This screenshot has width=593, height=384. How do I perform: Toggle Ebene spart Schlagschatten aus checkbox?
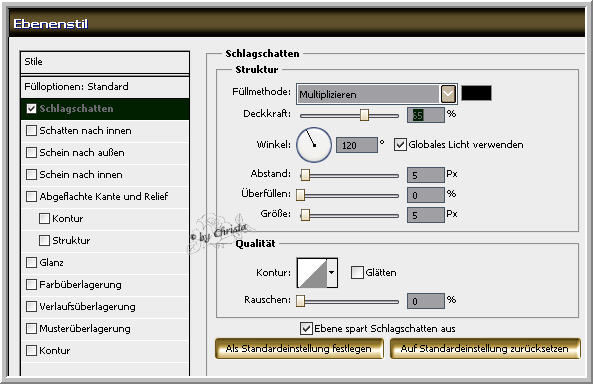click(x=306, y=328)
